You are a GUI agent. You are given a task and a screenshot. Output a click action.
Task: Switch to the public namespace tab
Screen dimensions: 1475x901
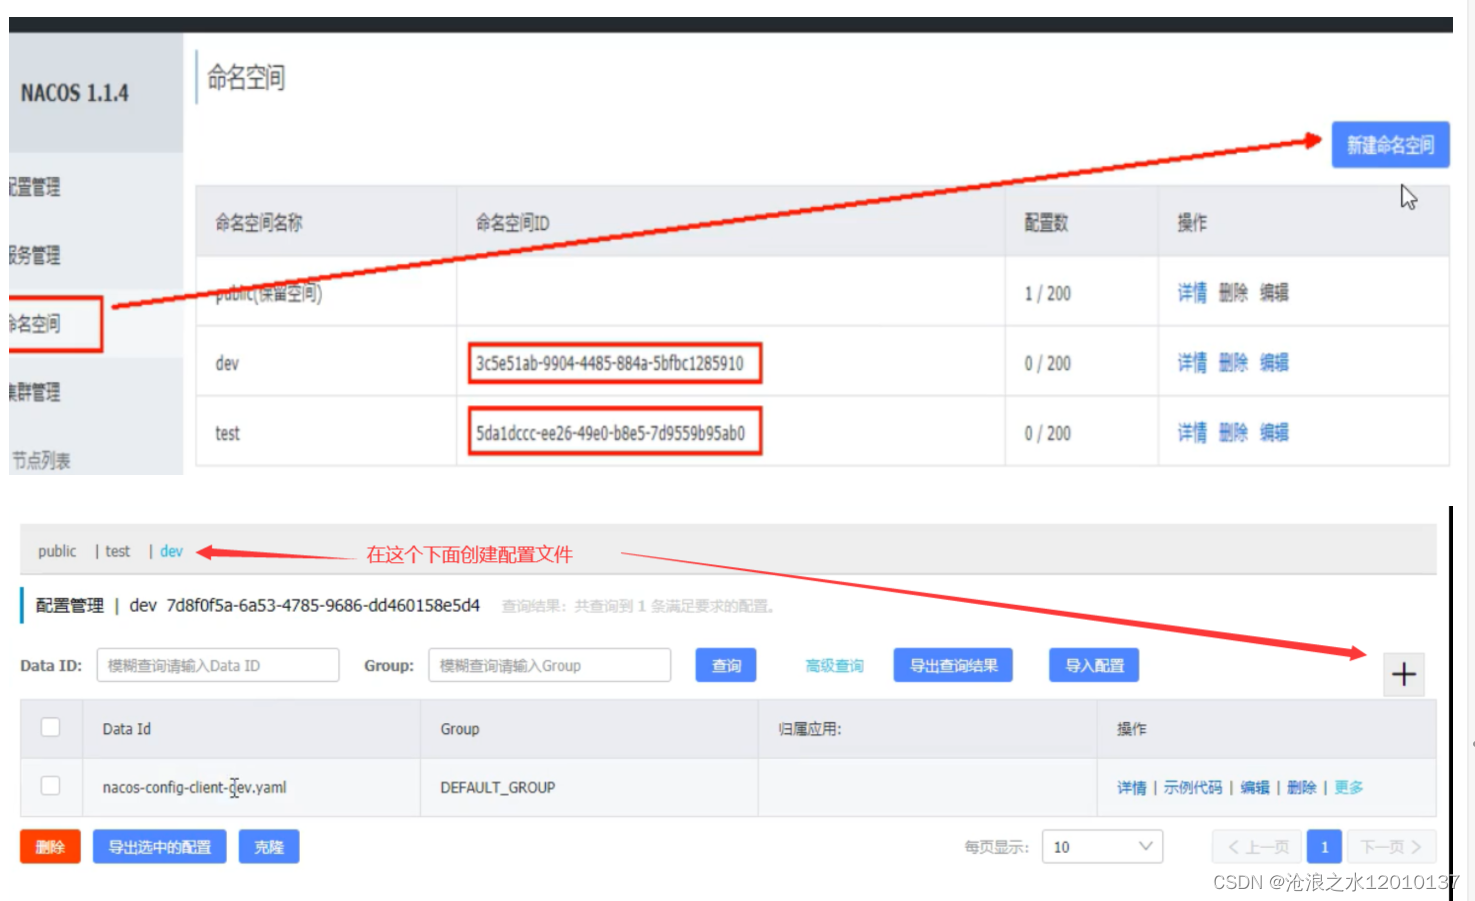57,551
